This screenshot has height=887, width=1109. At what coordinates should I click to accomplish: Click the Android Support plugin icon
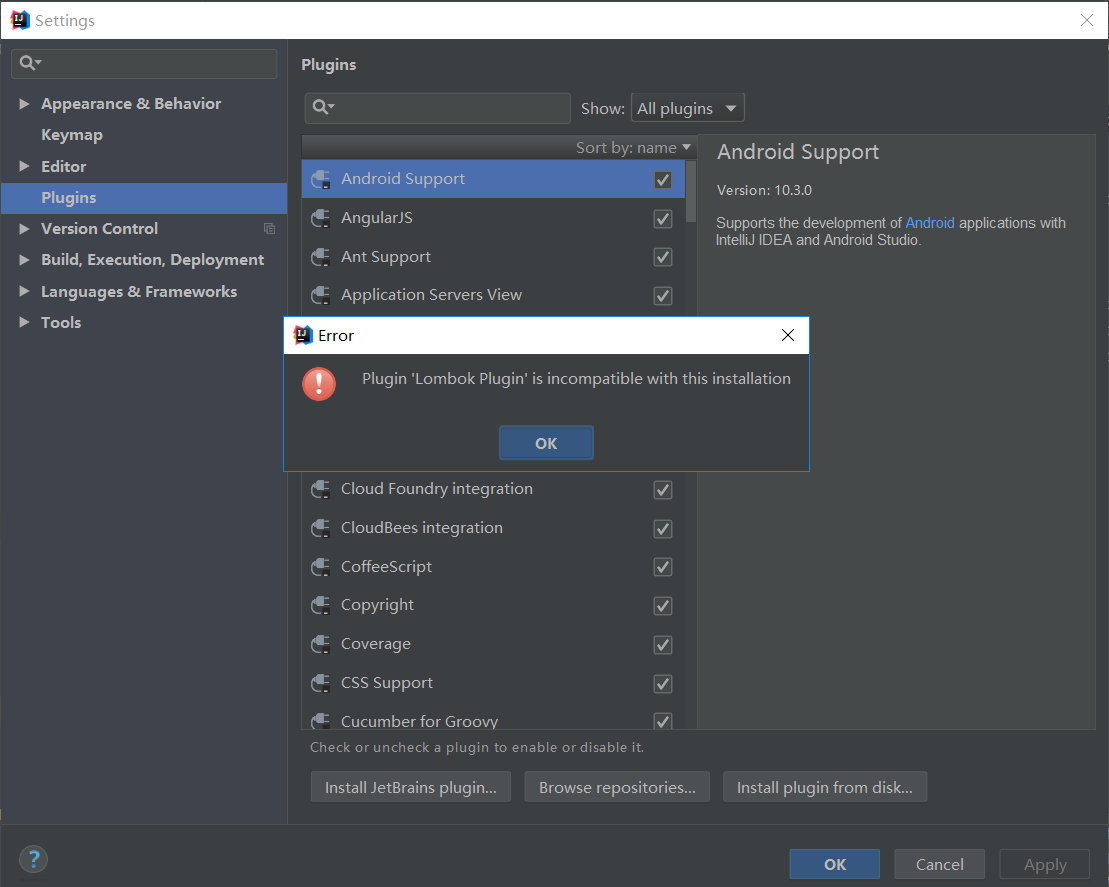click(x=320, y=179)
